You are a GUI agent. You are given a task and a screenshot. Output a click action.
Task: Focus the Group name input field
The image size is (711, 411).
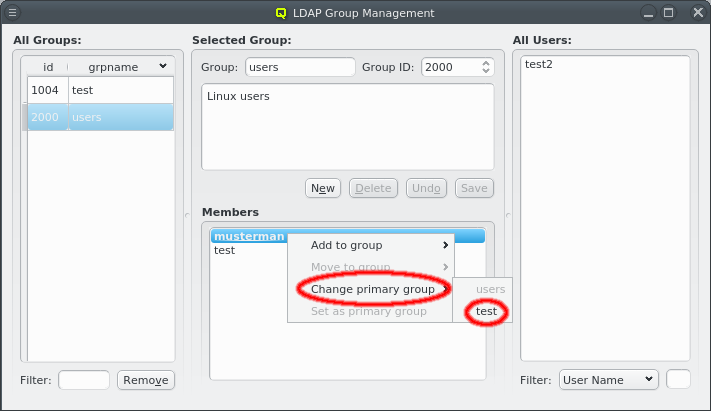(x=300, y=67)
